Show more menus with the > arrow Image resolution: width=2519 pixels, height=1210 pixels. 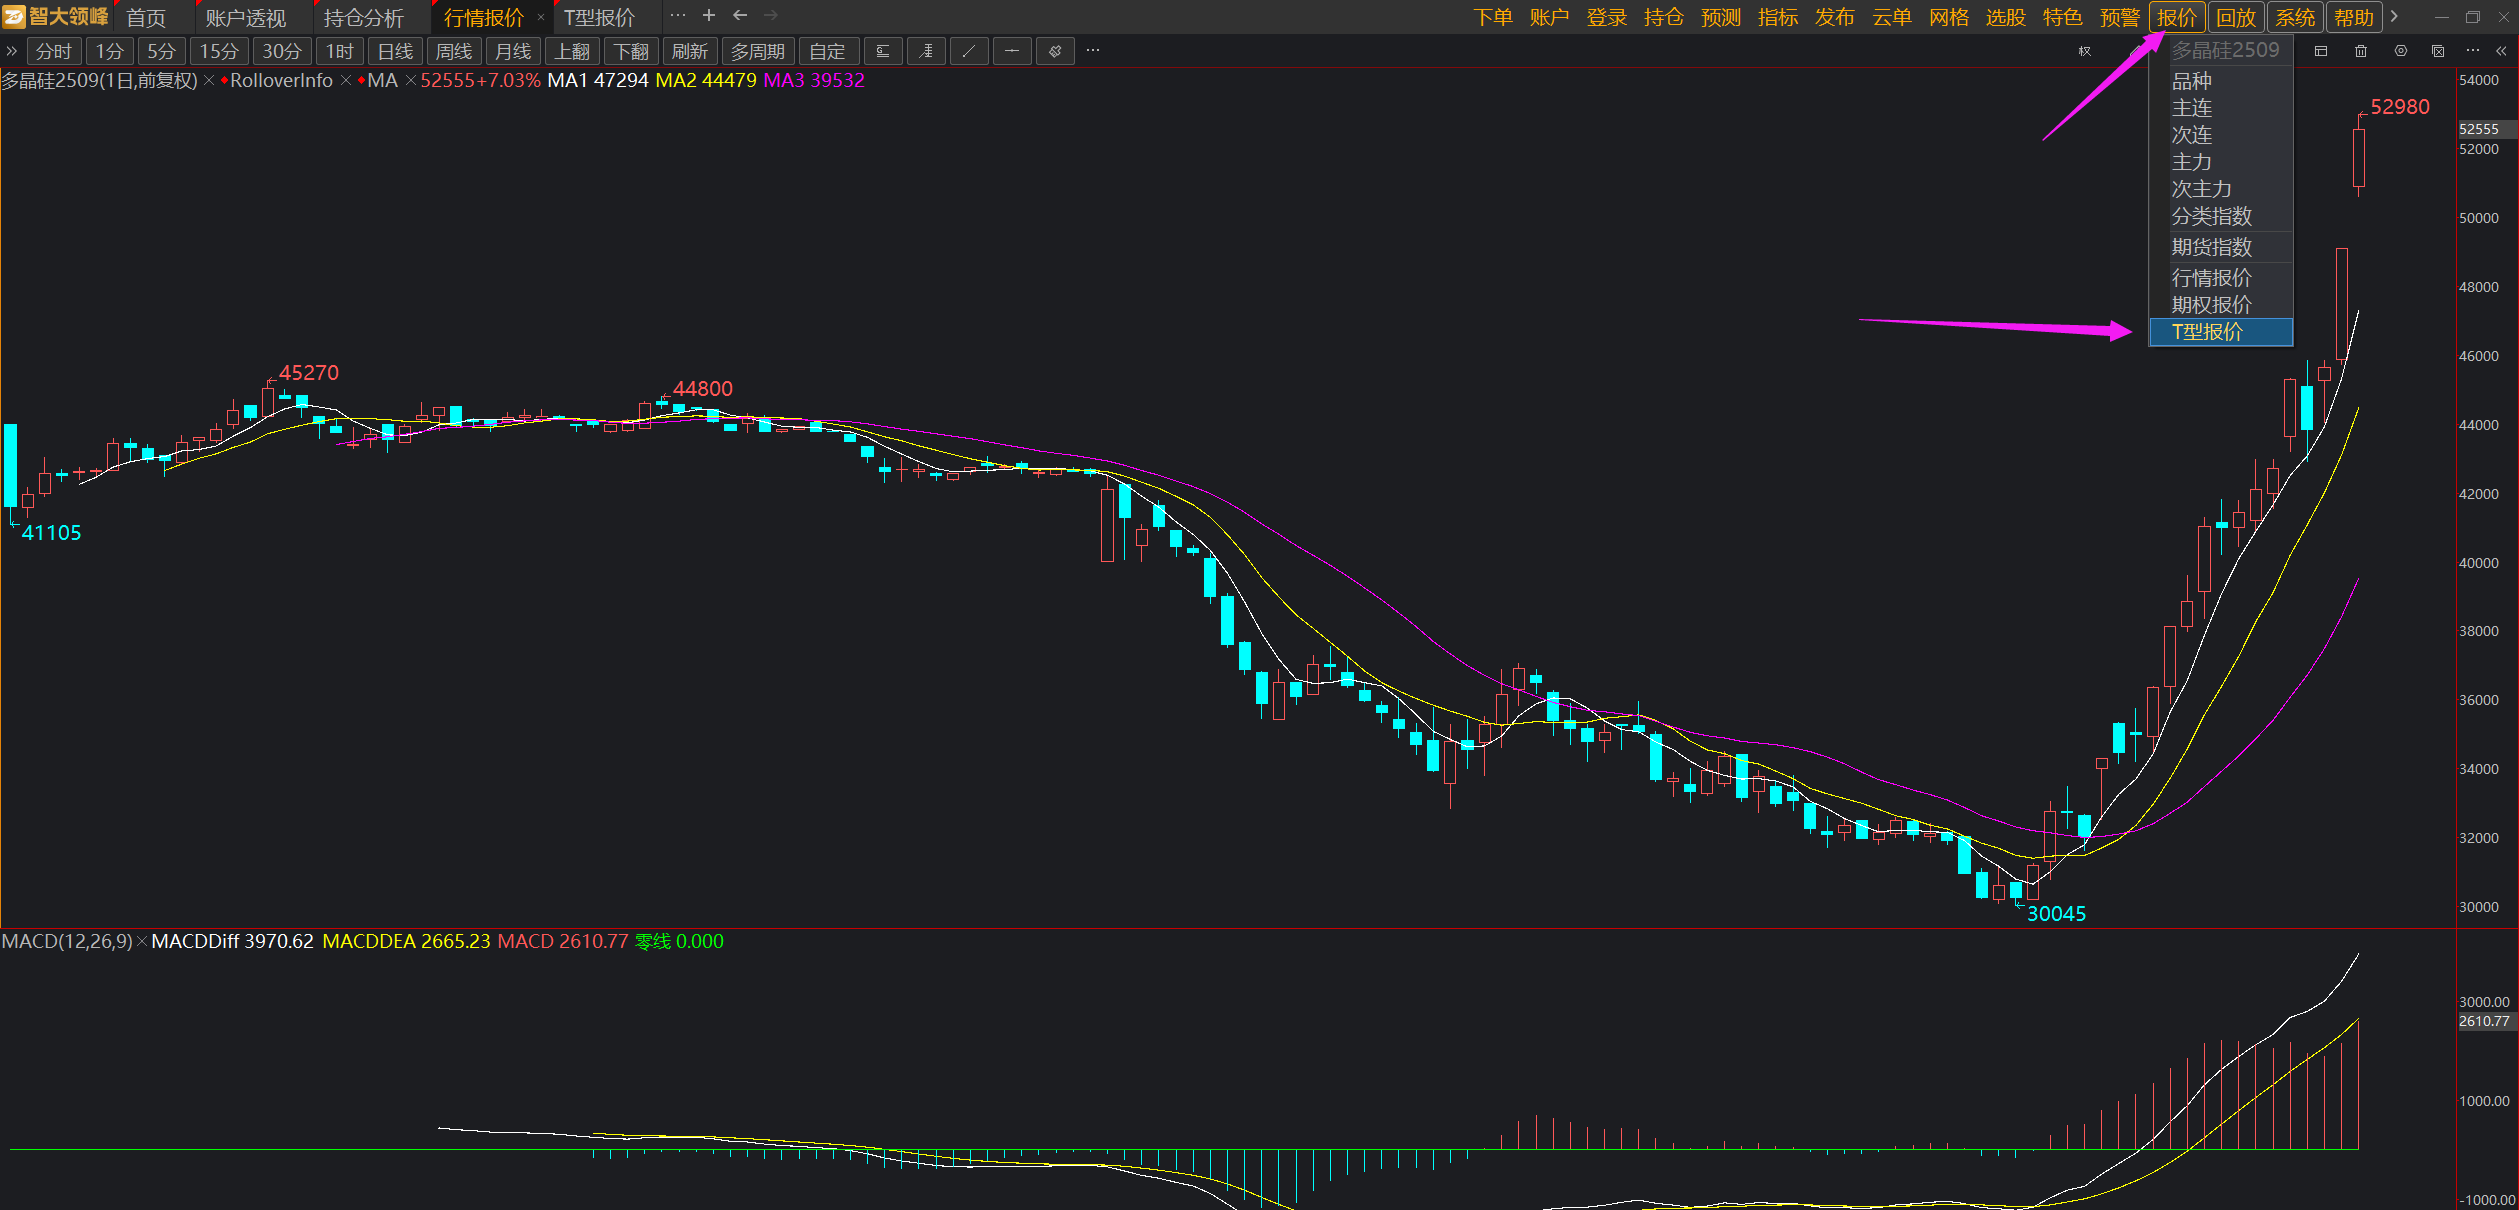tap(2394, 17)
